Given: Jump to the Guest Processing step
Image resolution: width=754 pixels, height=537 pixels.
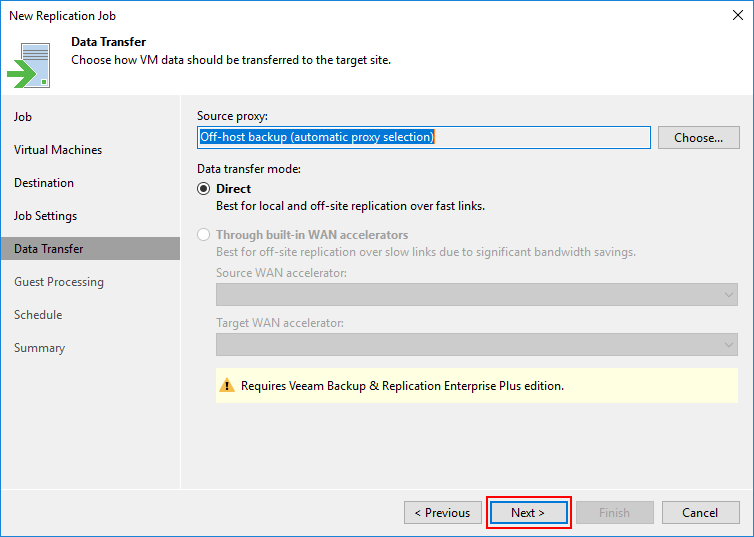Looking at the screenshot, I should point(59,282).
